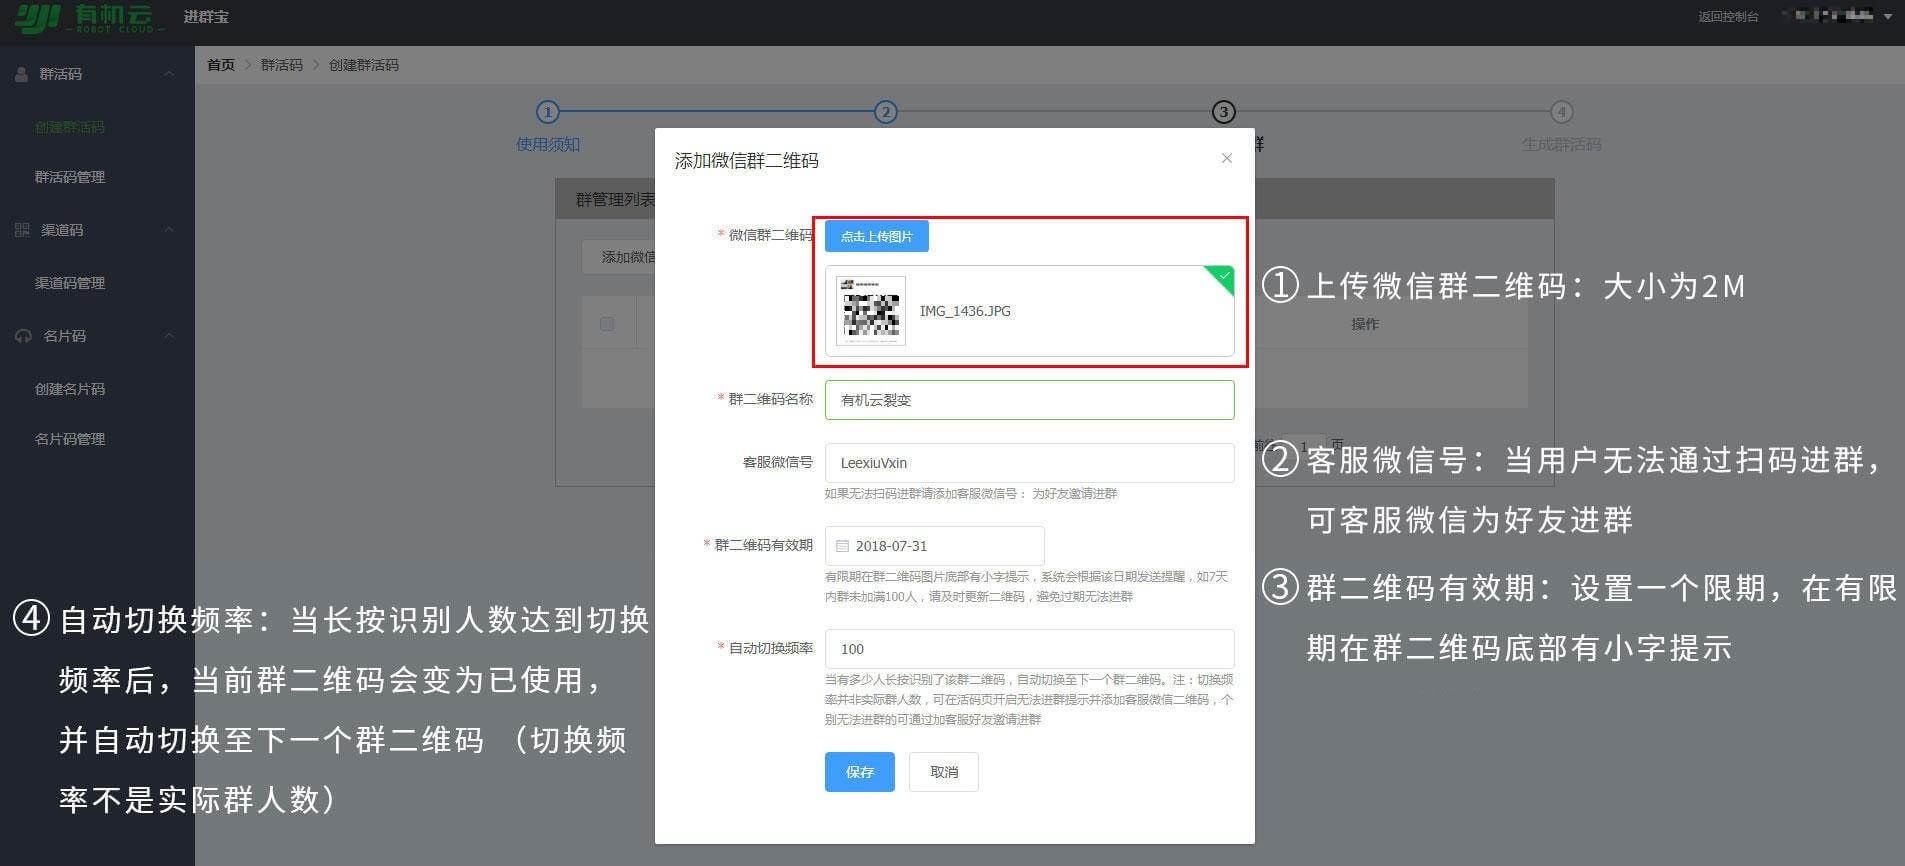Click step 4 circle 生成群活码

1561,112
